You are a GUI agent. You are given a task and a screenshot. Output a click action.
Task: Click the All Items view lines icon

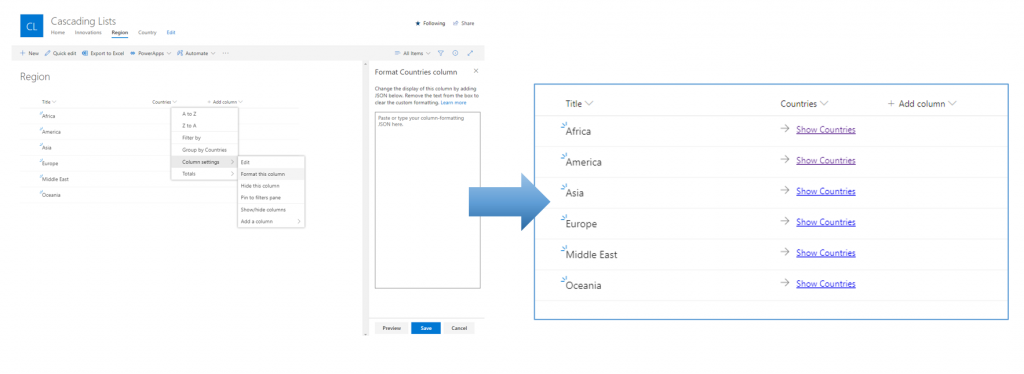pyautogui.click(x=397, y=54)
